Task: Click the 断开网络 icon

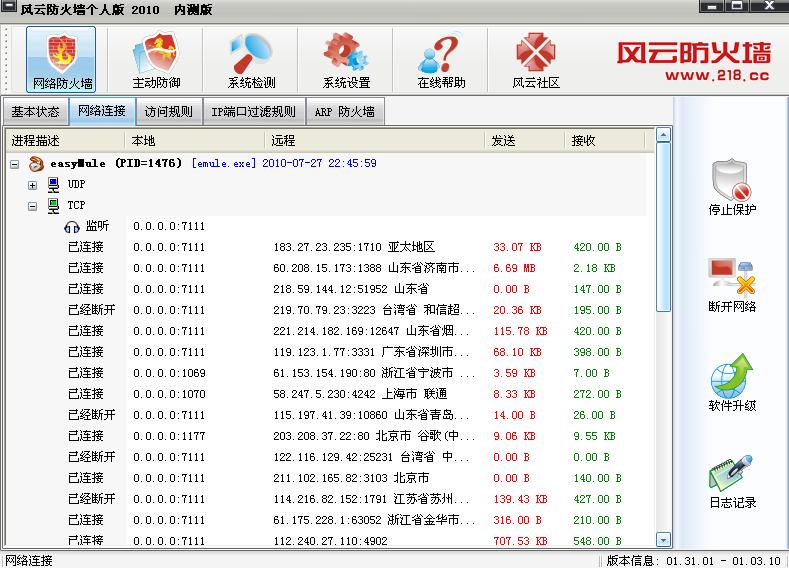Action: tap(732, 277)
